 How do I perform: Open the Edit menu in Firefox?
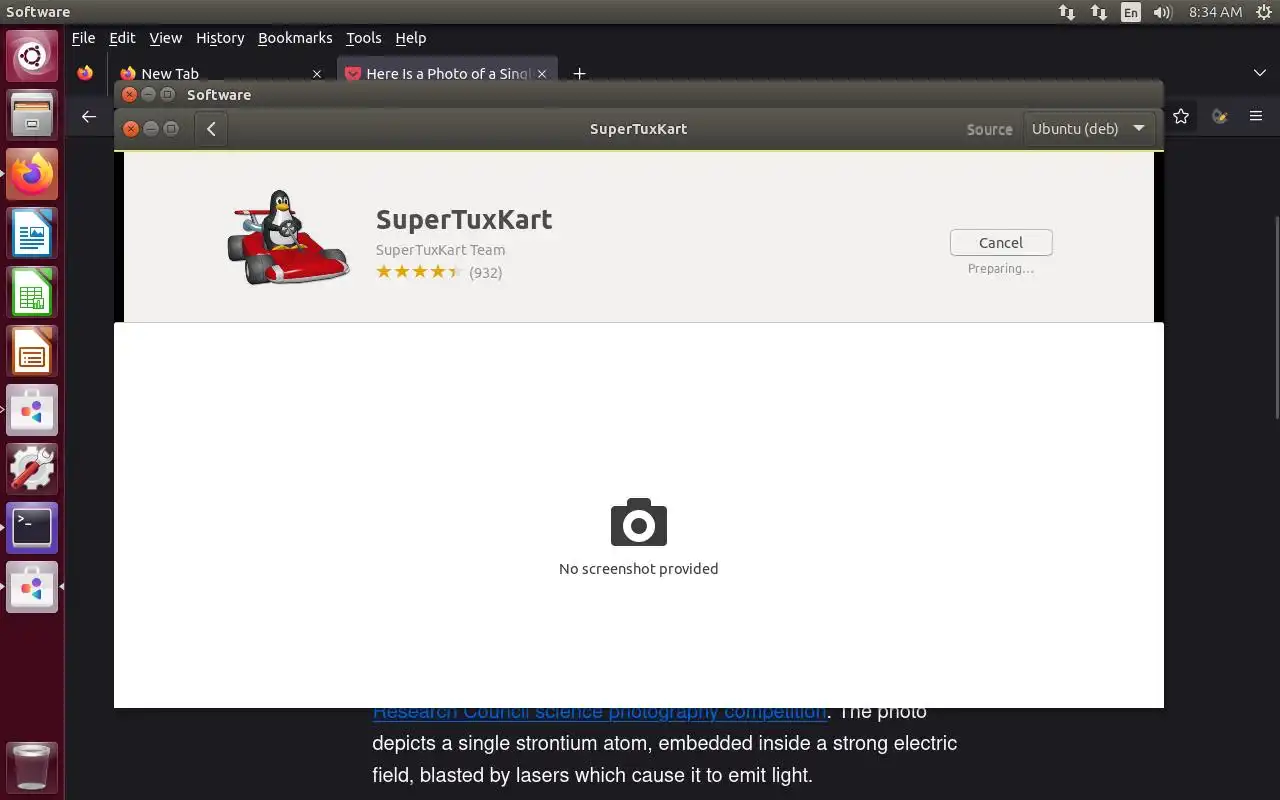pyautogui.click(x=122, y=38)
